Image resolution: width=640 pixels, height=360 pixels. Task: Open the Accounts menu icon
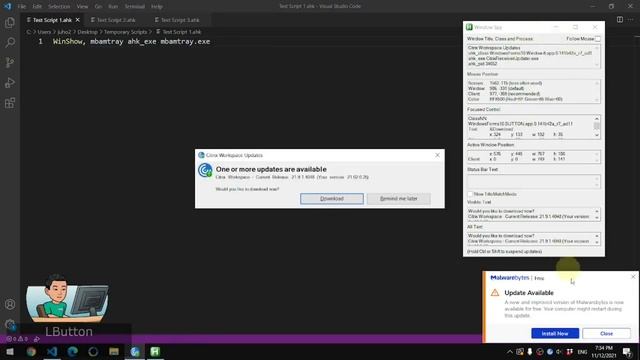(10, 304)
